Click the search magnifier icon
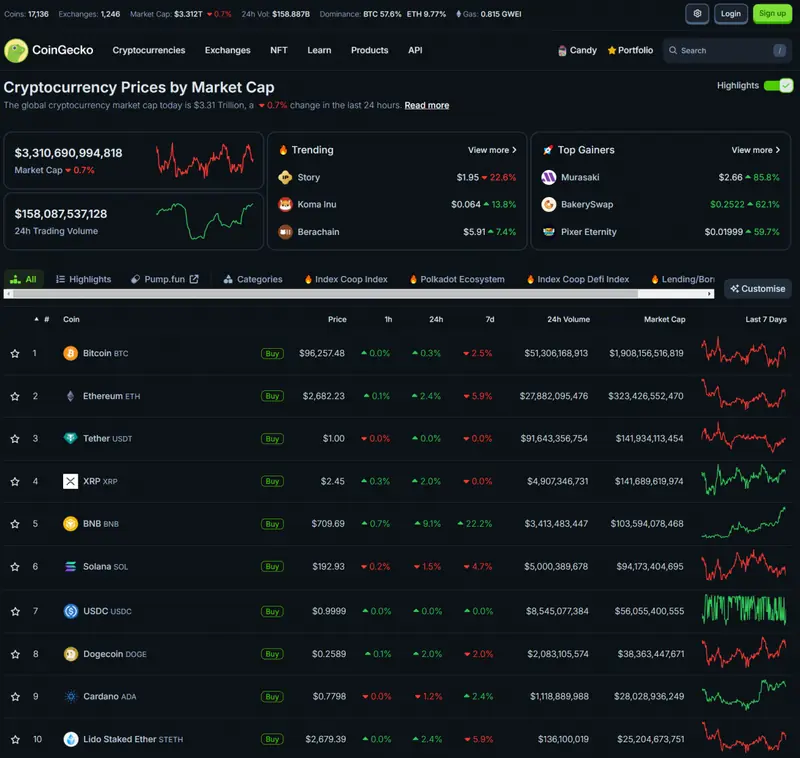Viewport: 800px width, 758px height. point(673,50)
